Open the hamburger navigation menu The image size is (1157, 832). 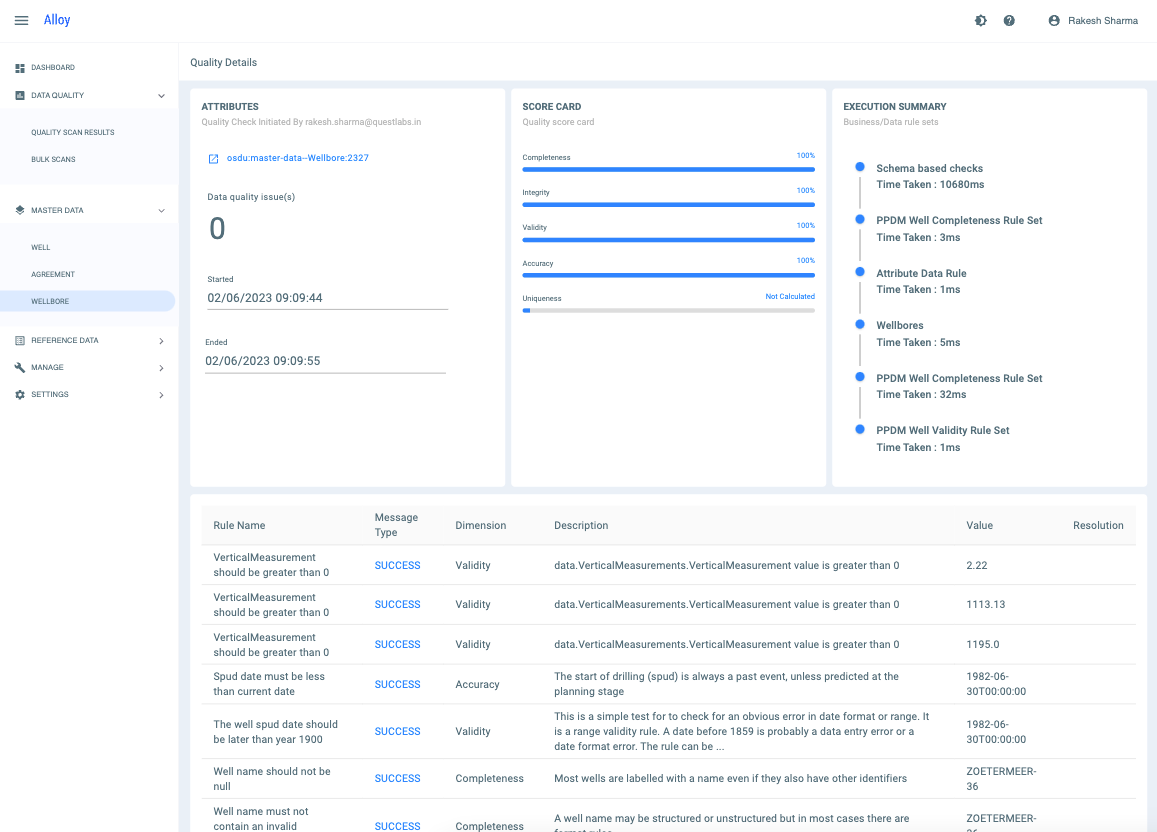21,21
